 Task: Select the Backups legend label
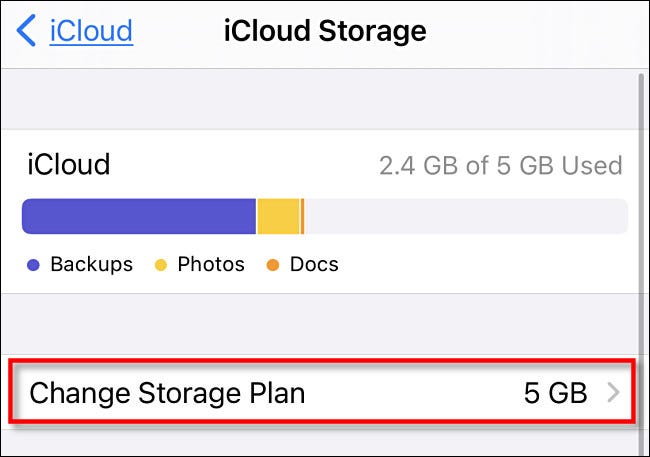coord(91,265)
